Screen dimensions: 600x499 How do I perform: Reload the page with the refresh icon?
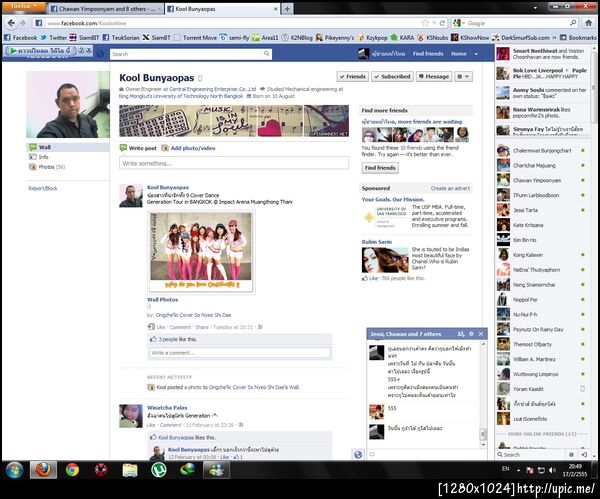pyautogui.click(x=442, y=23)
